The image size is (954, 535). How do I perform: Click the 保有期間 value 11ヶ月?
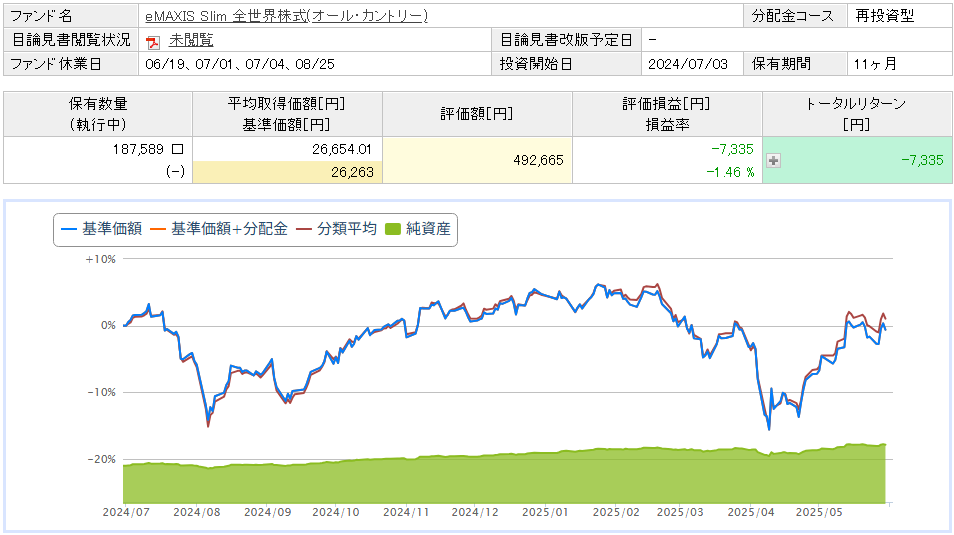point(875,64)
